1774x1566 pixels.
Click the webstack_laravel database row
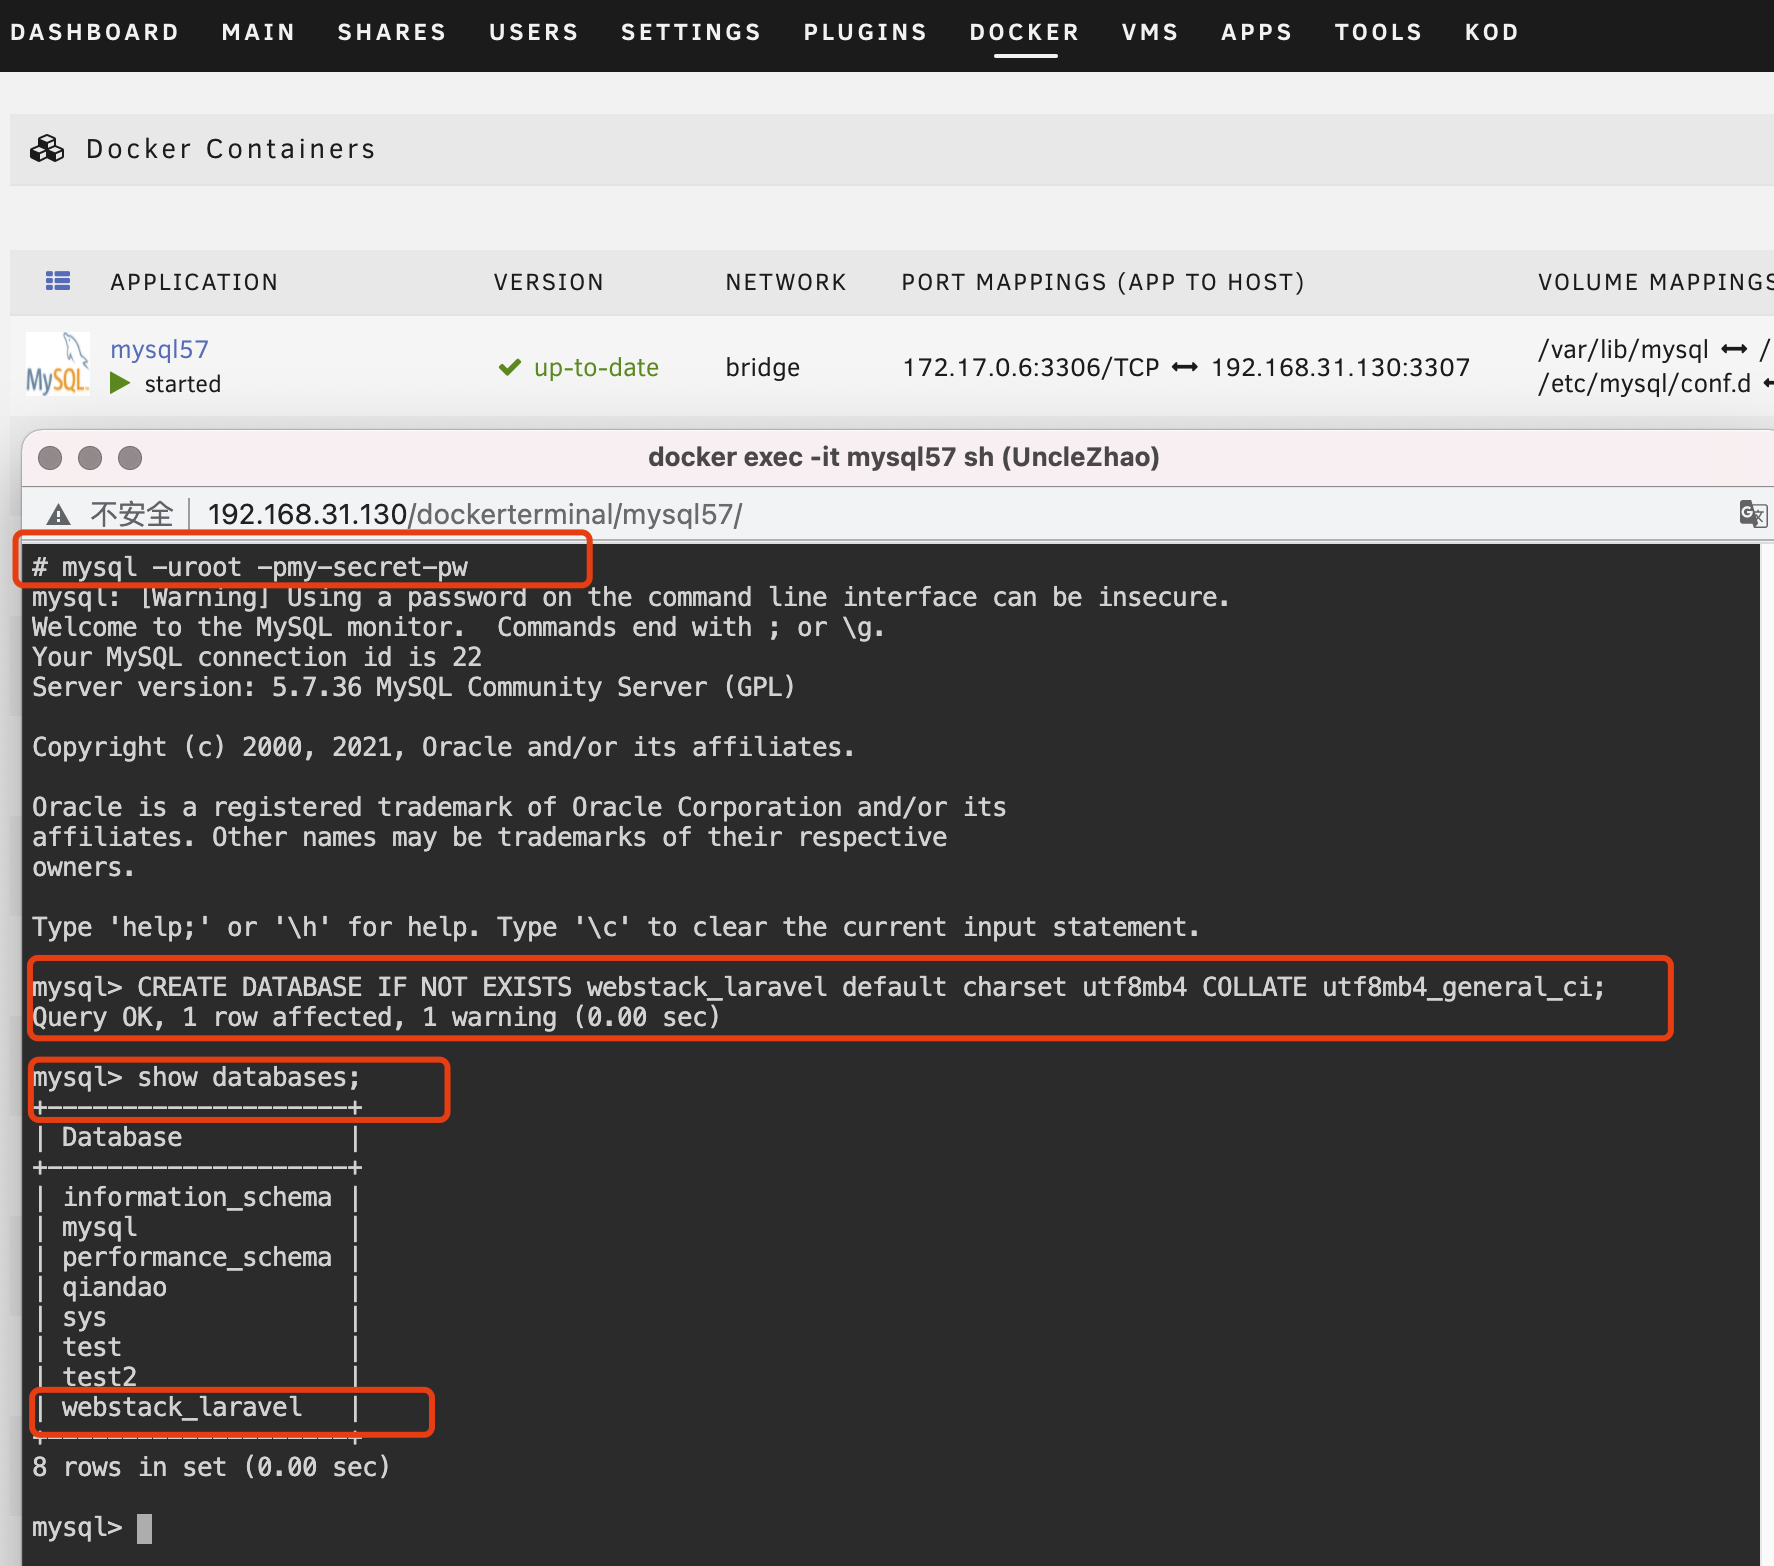click(x=182, y=1407)
